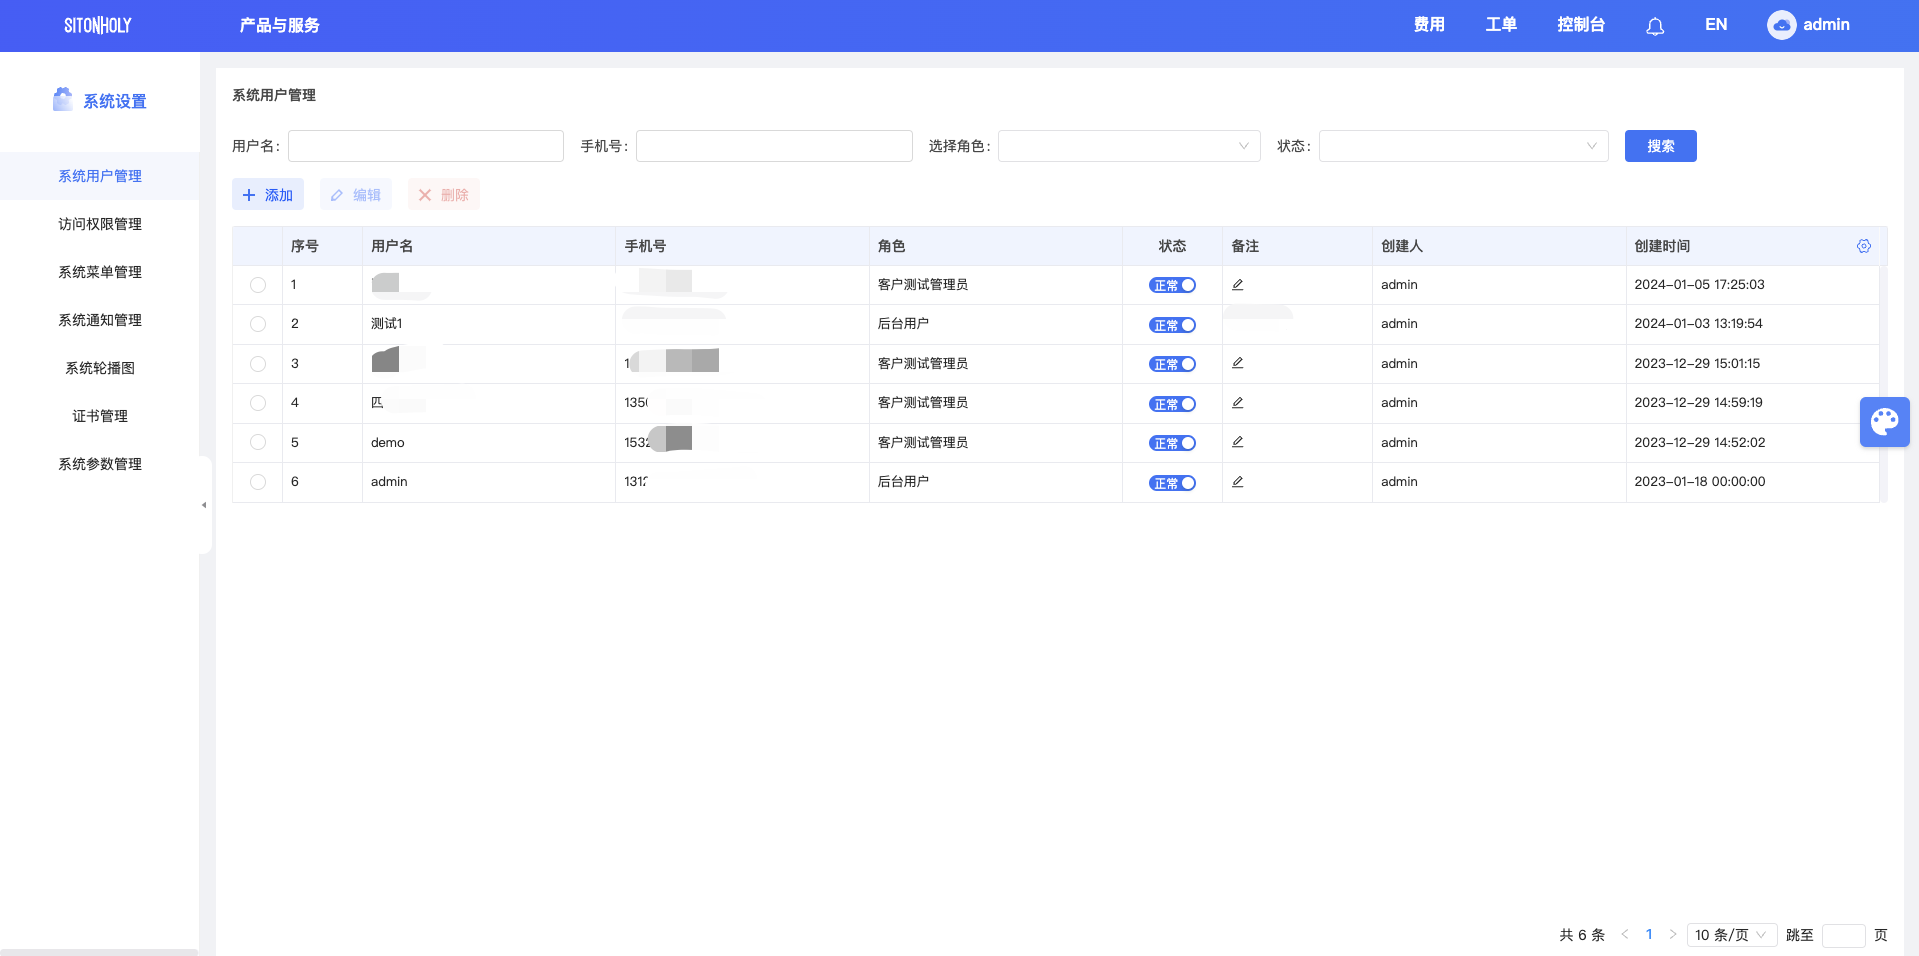Screen dimensions: 1919x956
Task: Focus the 跳至 page jump input
Action: point(1844,935)
